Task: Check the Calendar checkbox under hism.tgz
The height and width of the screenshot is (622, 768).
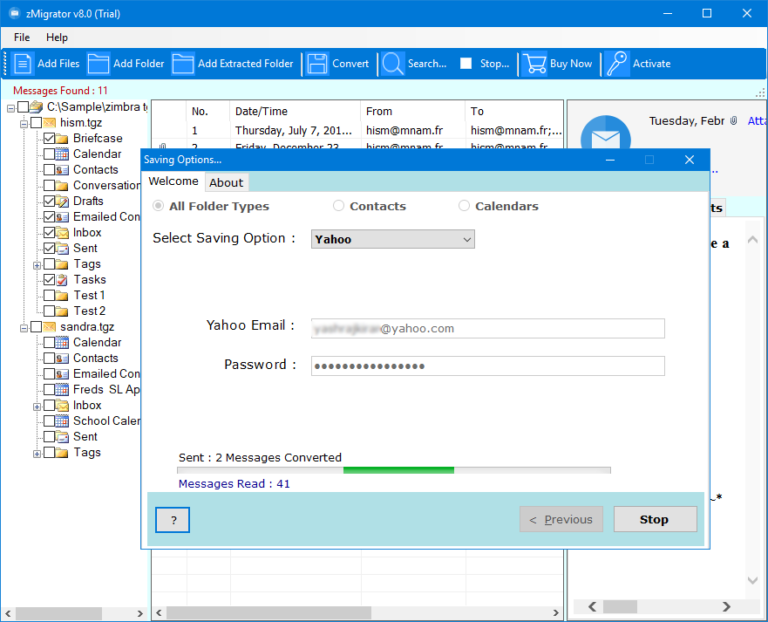Action: [x=49, y=154]
